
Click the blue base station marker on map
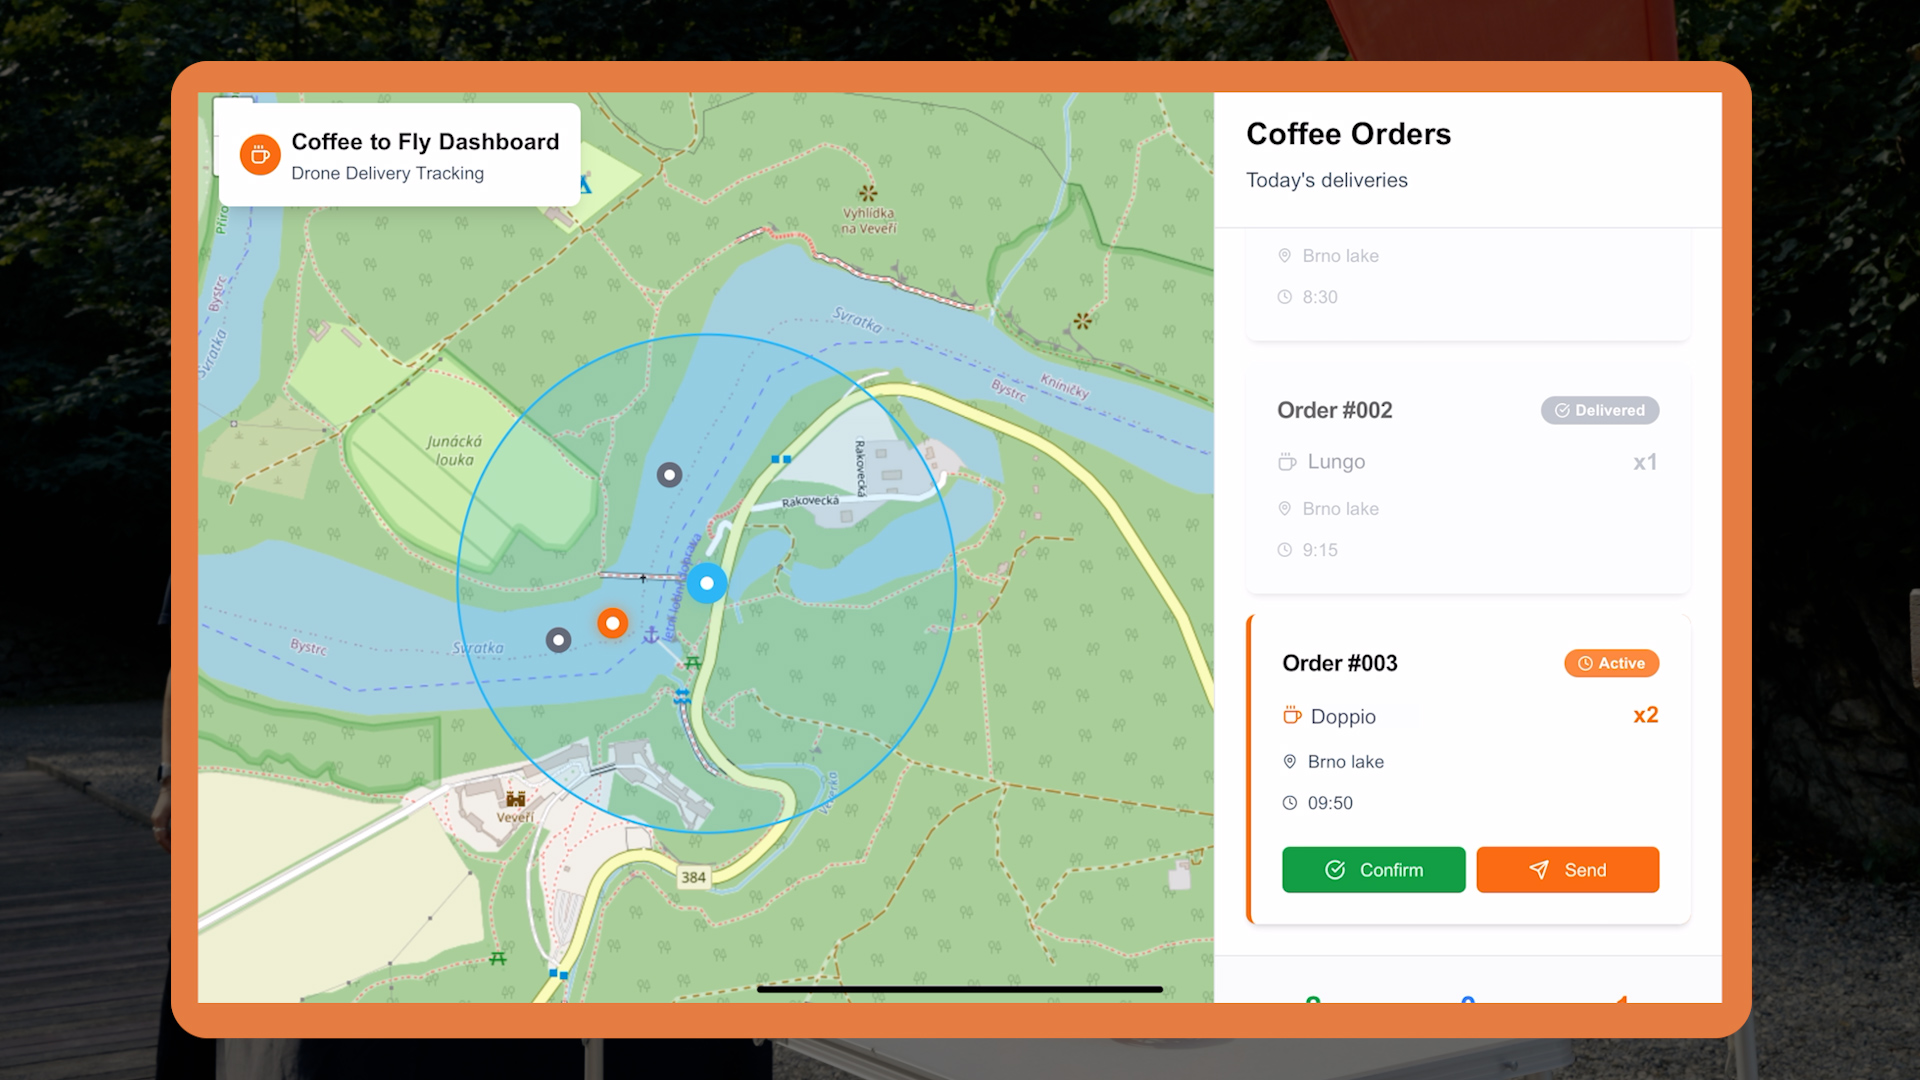point(707,583)
